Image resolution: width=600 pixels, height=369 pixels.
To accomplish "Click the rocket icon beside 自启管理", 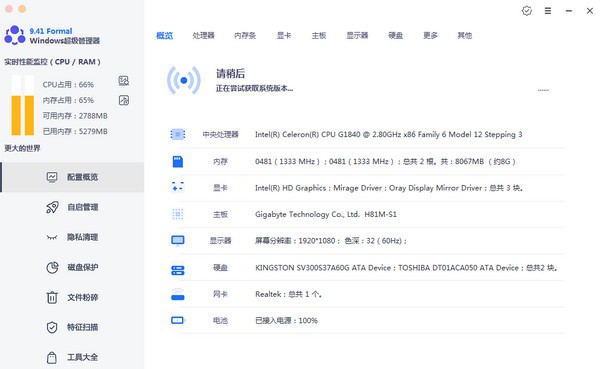I will click(52, 207).
